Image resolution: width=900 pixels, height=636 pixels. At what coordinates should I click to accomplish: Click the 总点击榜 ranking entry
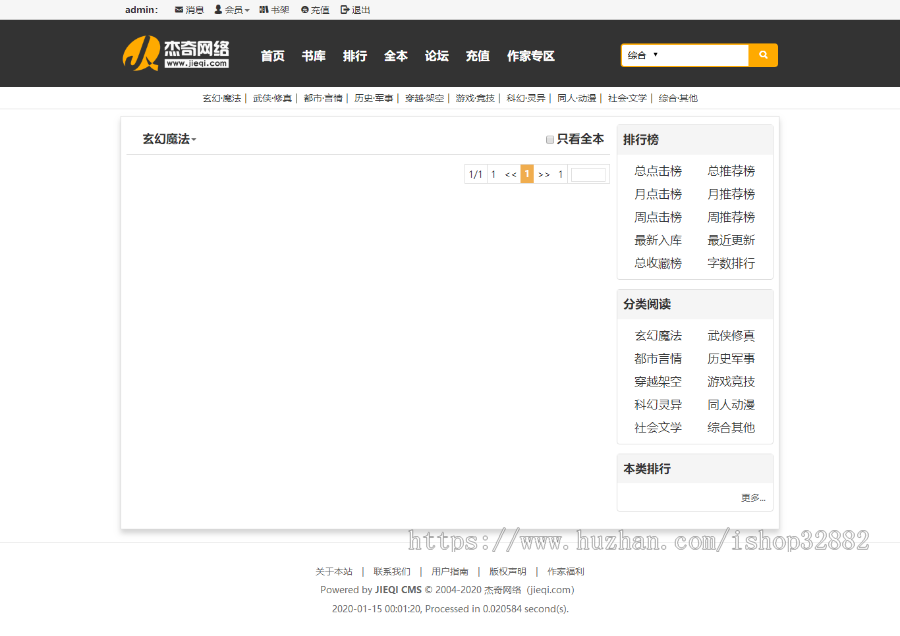[x=658, y=170]
